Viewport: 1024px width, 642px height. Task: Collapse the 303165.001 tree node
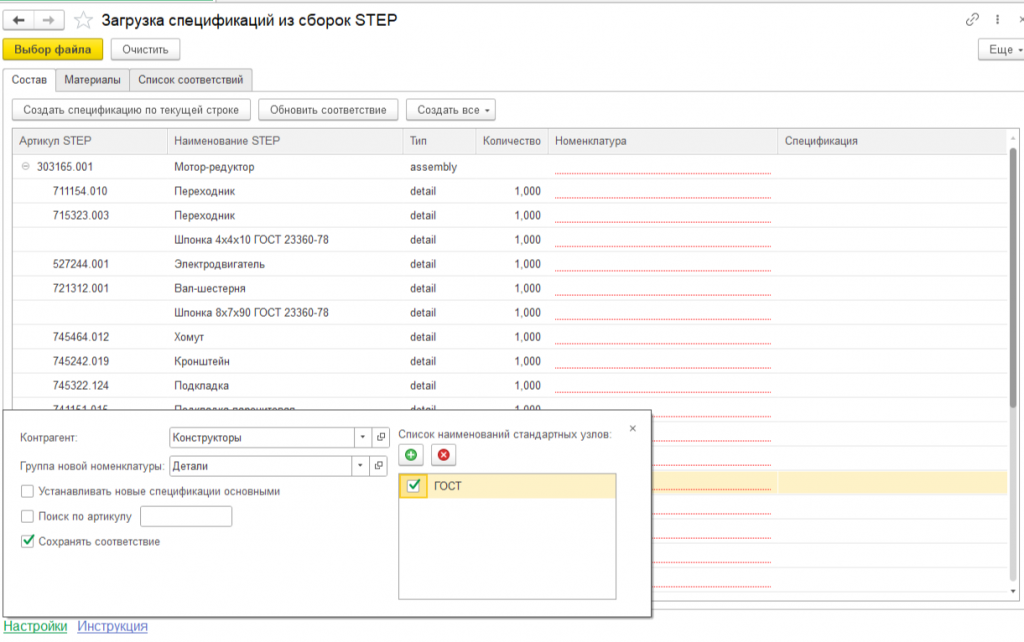tap(25, 167)
